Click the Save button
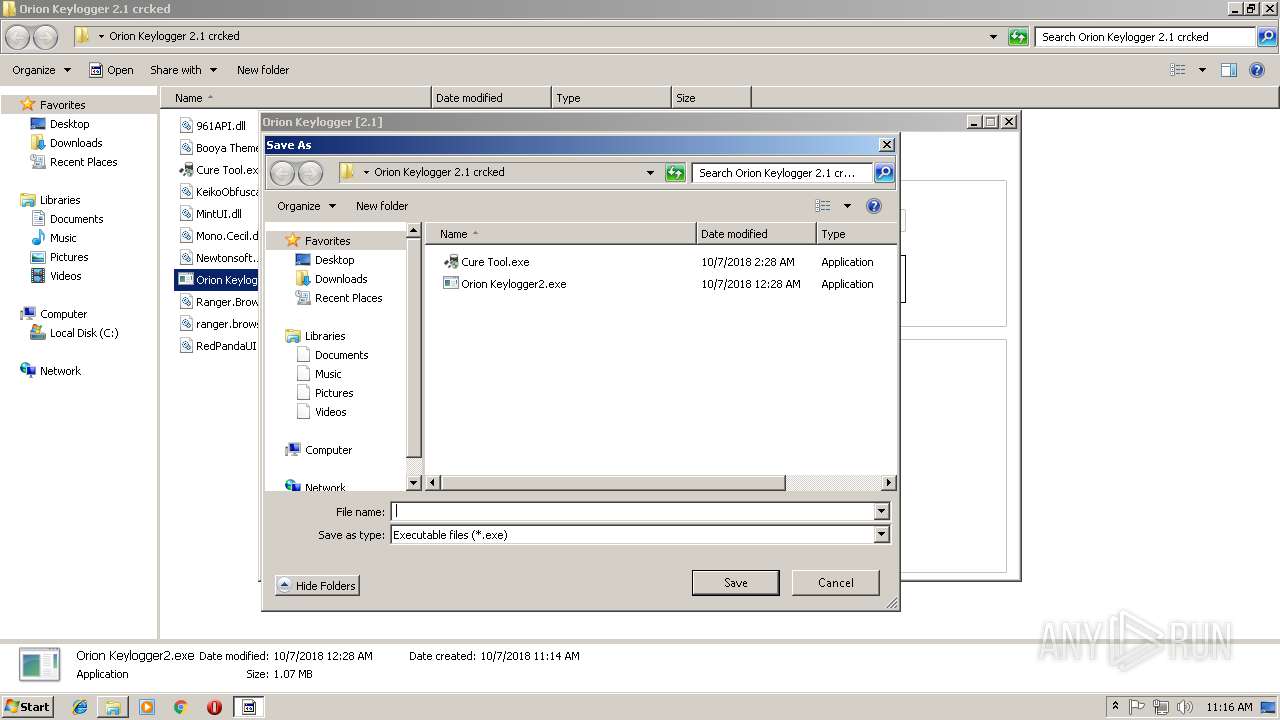This screenshot has width=1280, height=720. 735,583
